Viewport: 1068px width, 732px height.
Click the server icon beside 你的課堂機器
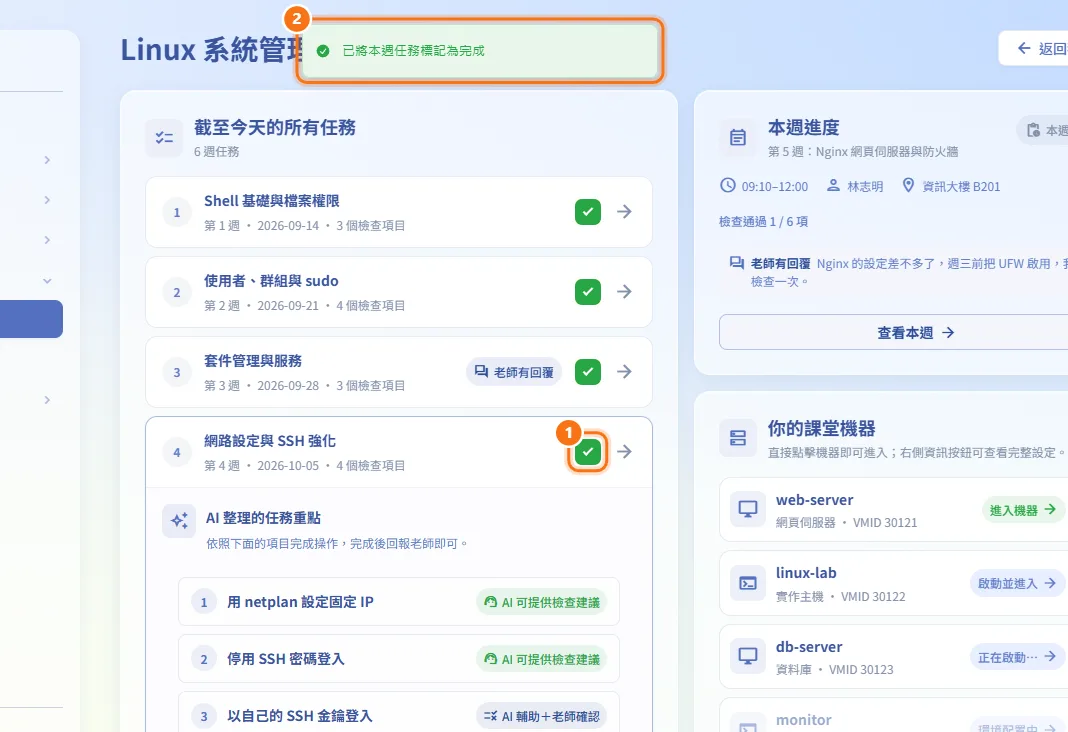738,438
